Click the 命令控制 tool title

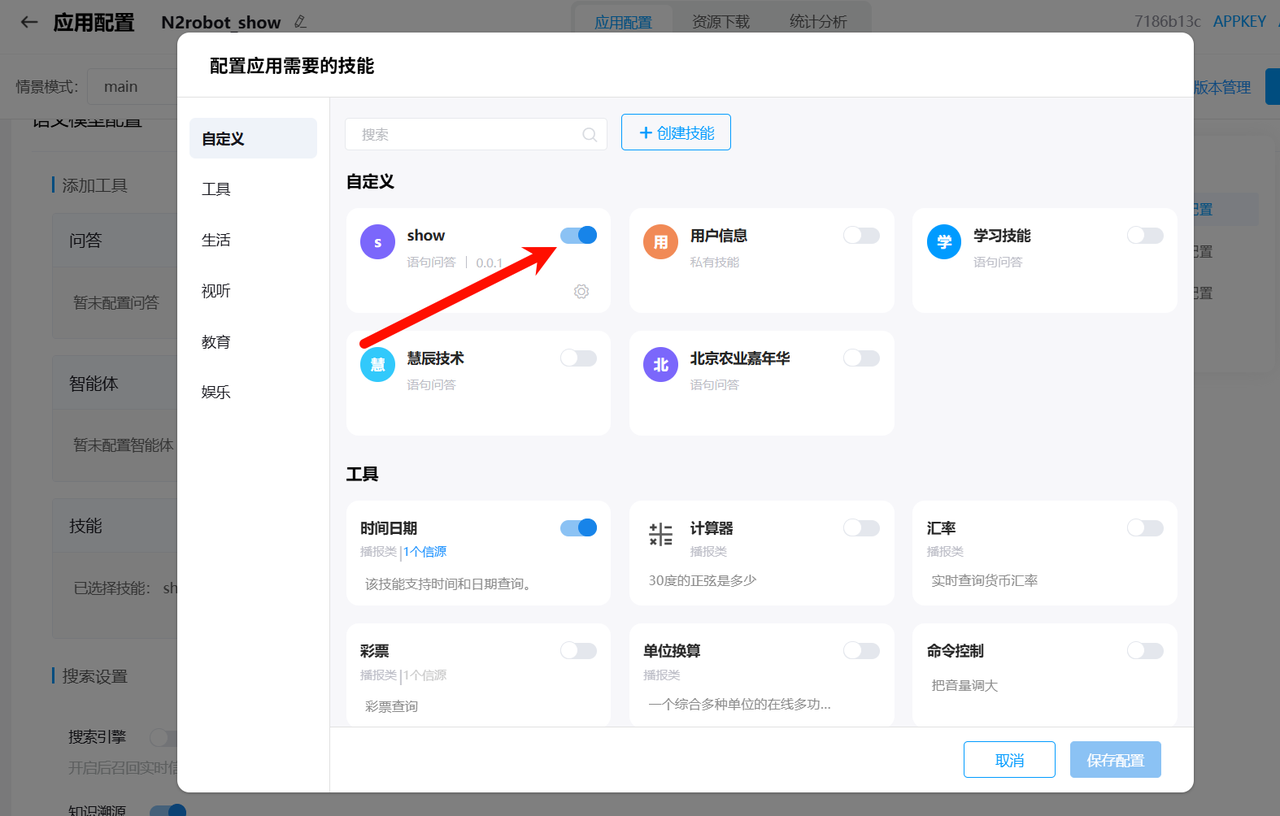coord(955,651)
